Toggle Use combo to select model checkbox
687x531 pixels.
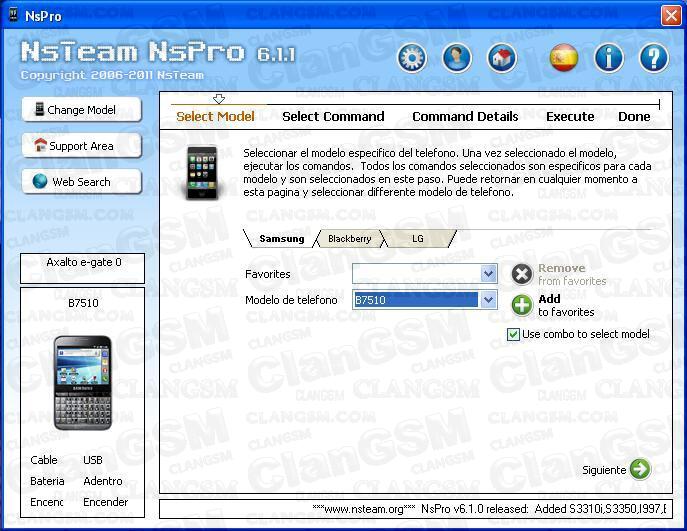(x=514, y=334)
